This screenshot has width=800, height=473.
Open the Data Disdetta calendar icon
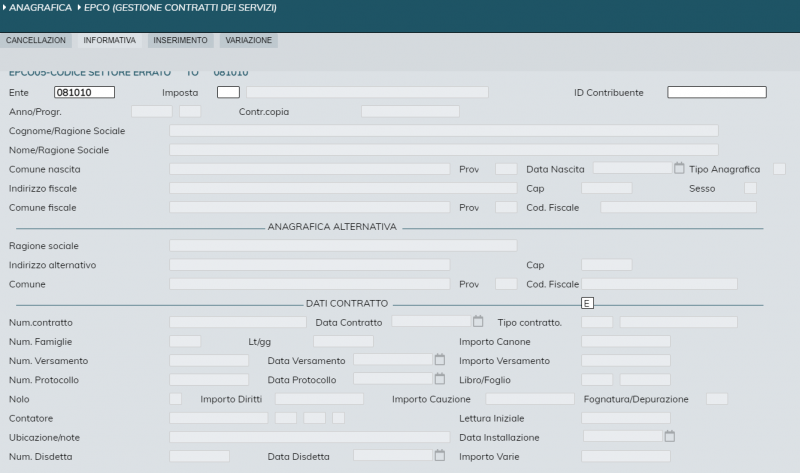pos(439,455)
